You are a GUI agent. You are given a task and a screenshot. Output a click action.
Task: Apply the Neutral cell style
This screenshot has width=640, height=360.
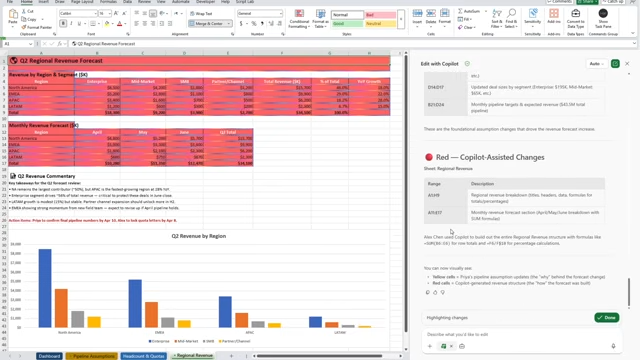pyautogui.click(x=380, y=24)
